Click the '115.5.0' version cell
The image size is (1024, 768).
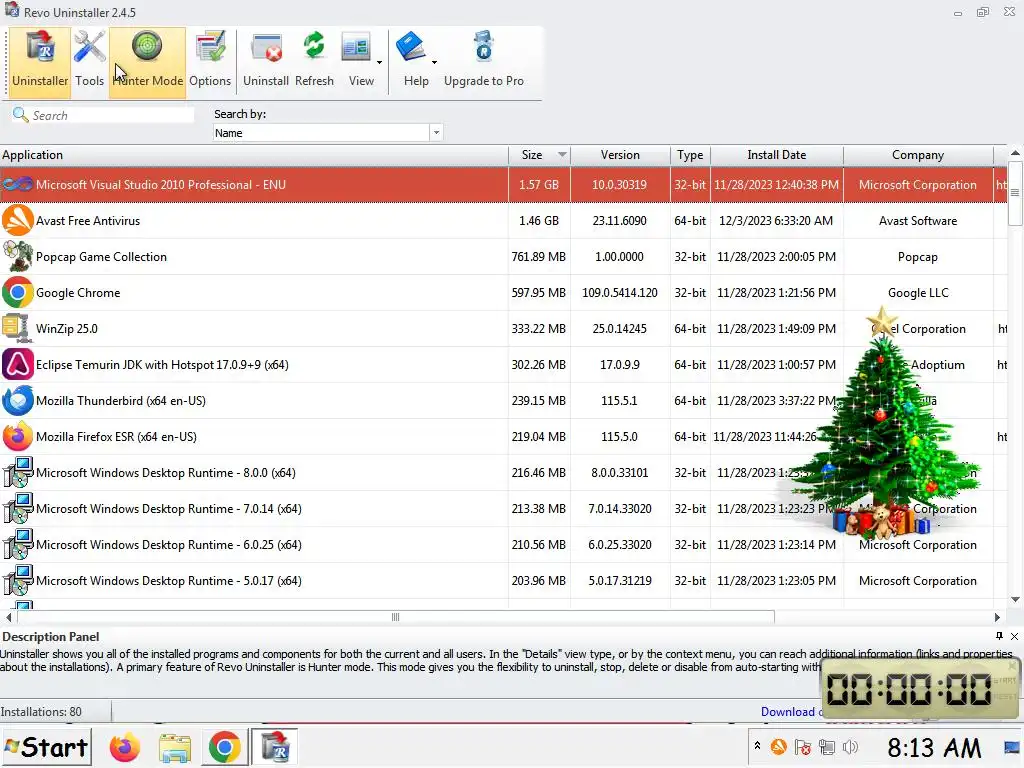620,436
